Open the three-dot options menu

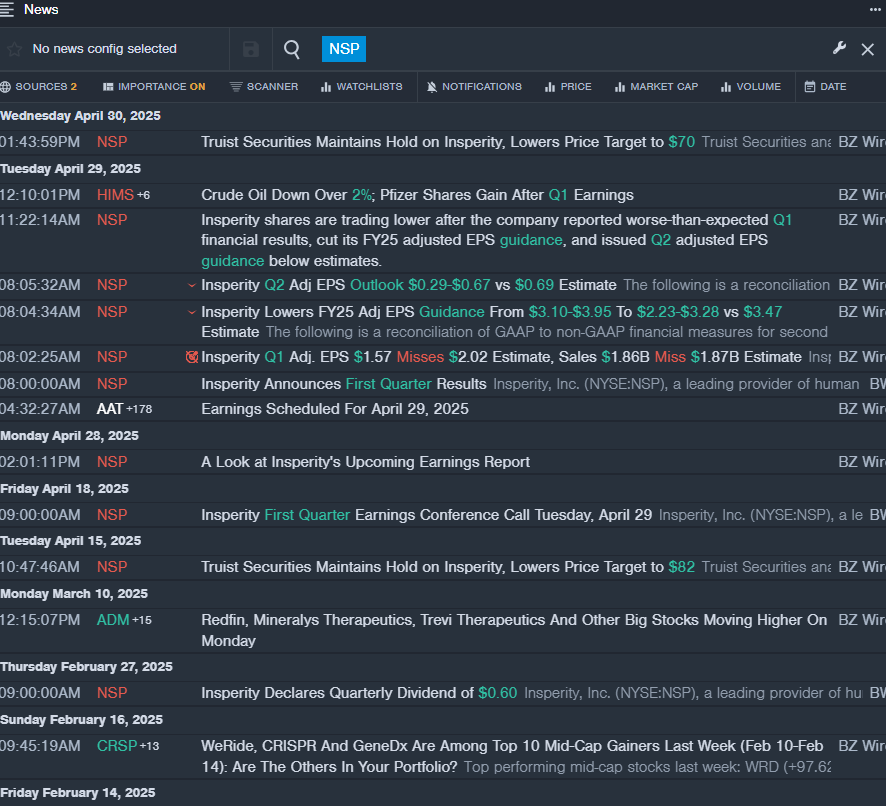pyautogui.click(x=875, y=10)
